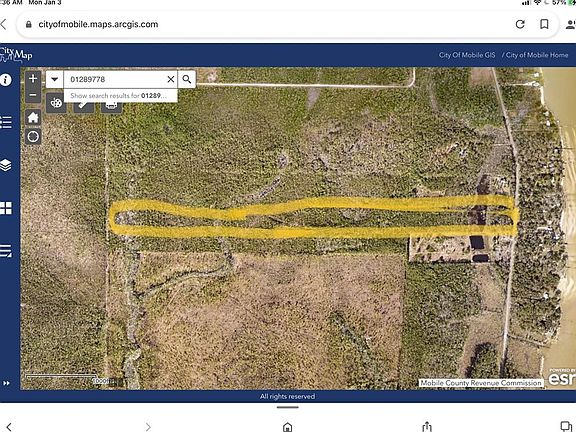Clear the search text 01289778
576x432 pixels.
click(x=171, y=79)
